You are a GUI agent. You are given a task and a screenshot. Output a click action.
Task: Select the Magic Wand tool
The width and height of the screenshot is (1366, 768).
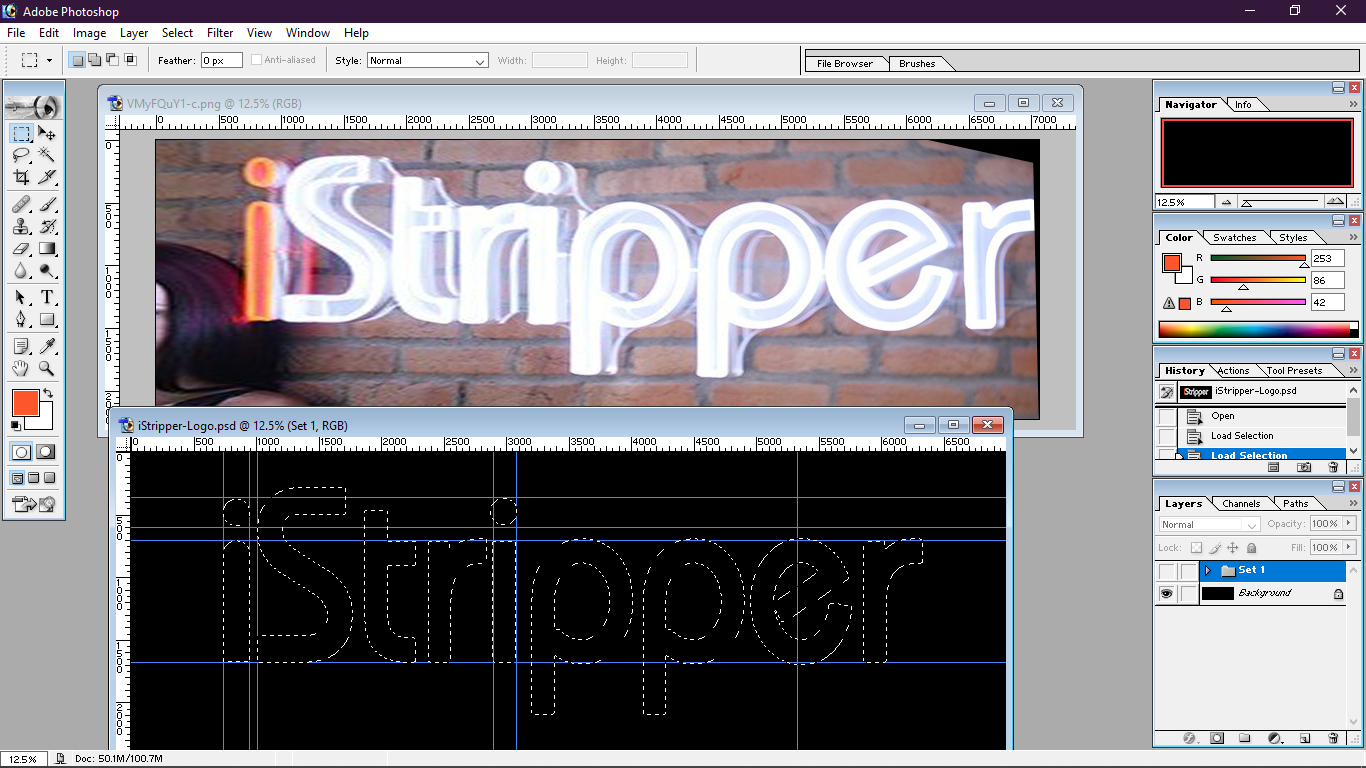[x=46, y=155]
